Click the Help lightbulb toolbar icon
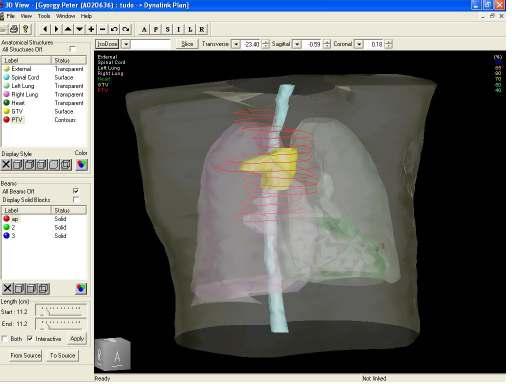The height and width of the screenshot is (384, 512). point(26,29)
